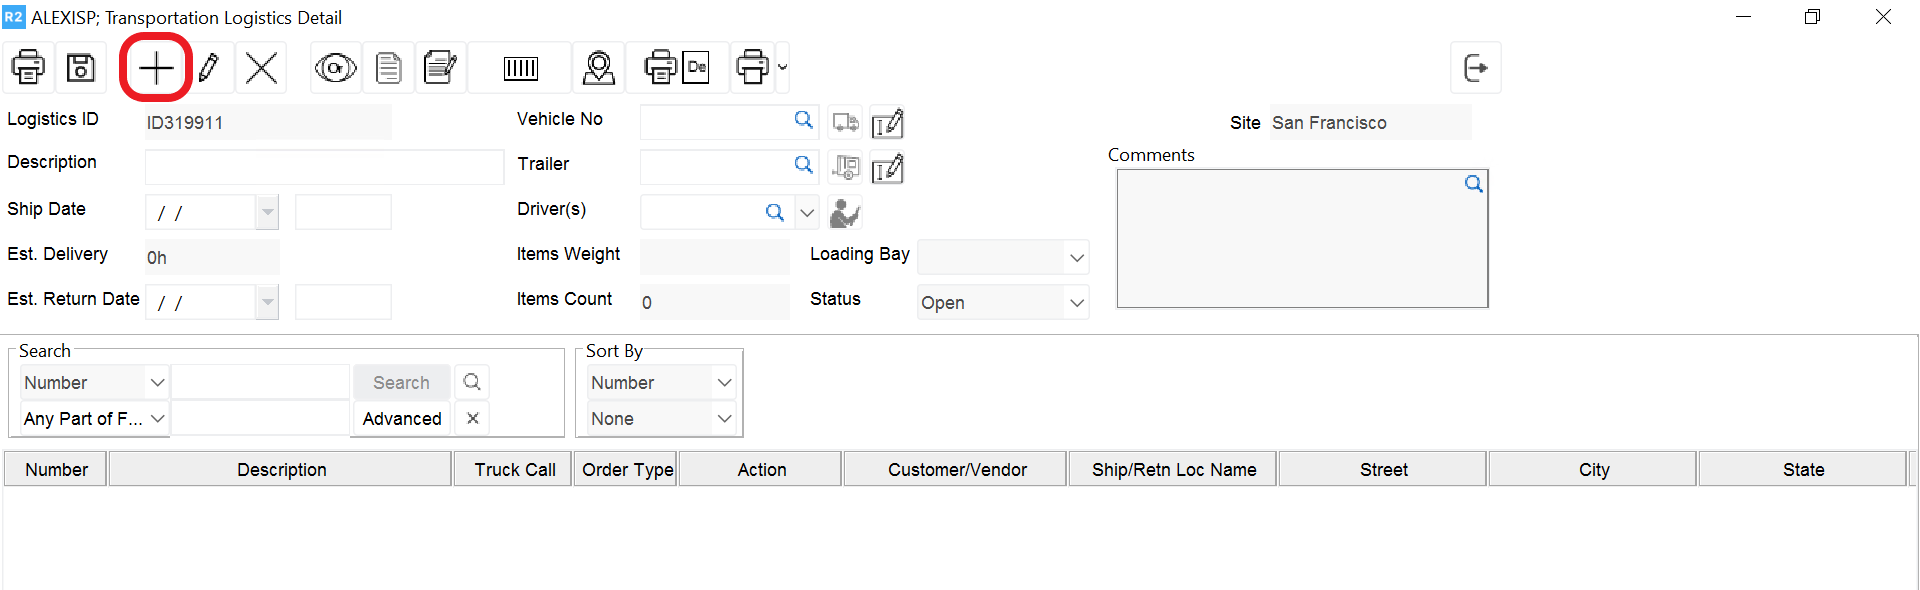Click the exit door icon

(1475, 68)
